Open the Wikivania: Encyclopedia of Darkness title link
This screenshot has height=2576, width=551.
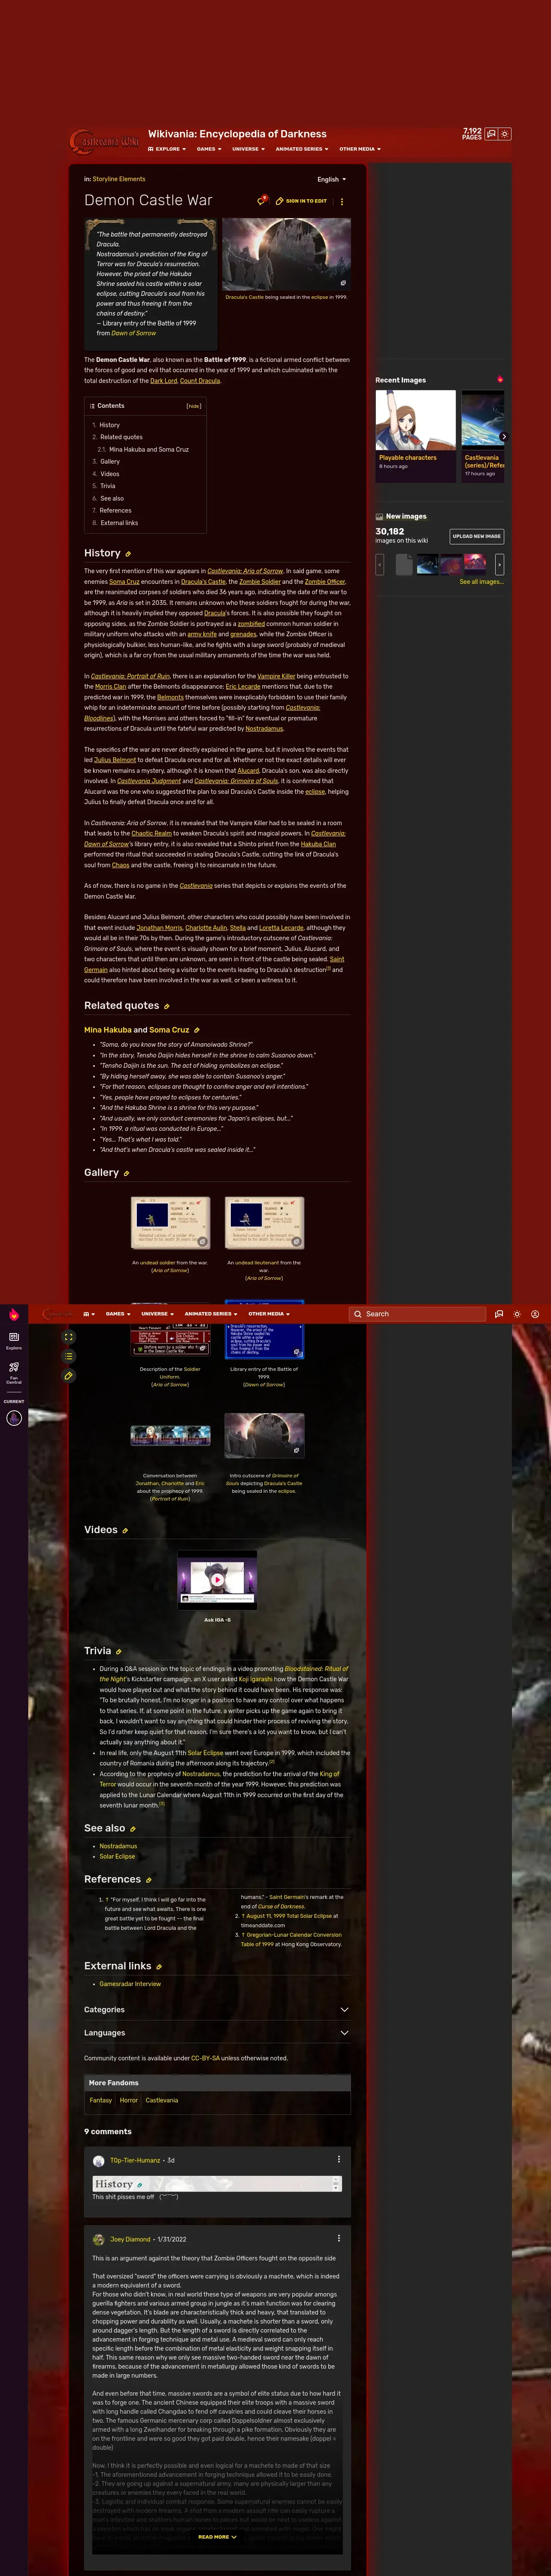(237, 134)
